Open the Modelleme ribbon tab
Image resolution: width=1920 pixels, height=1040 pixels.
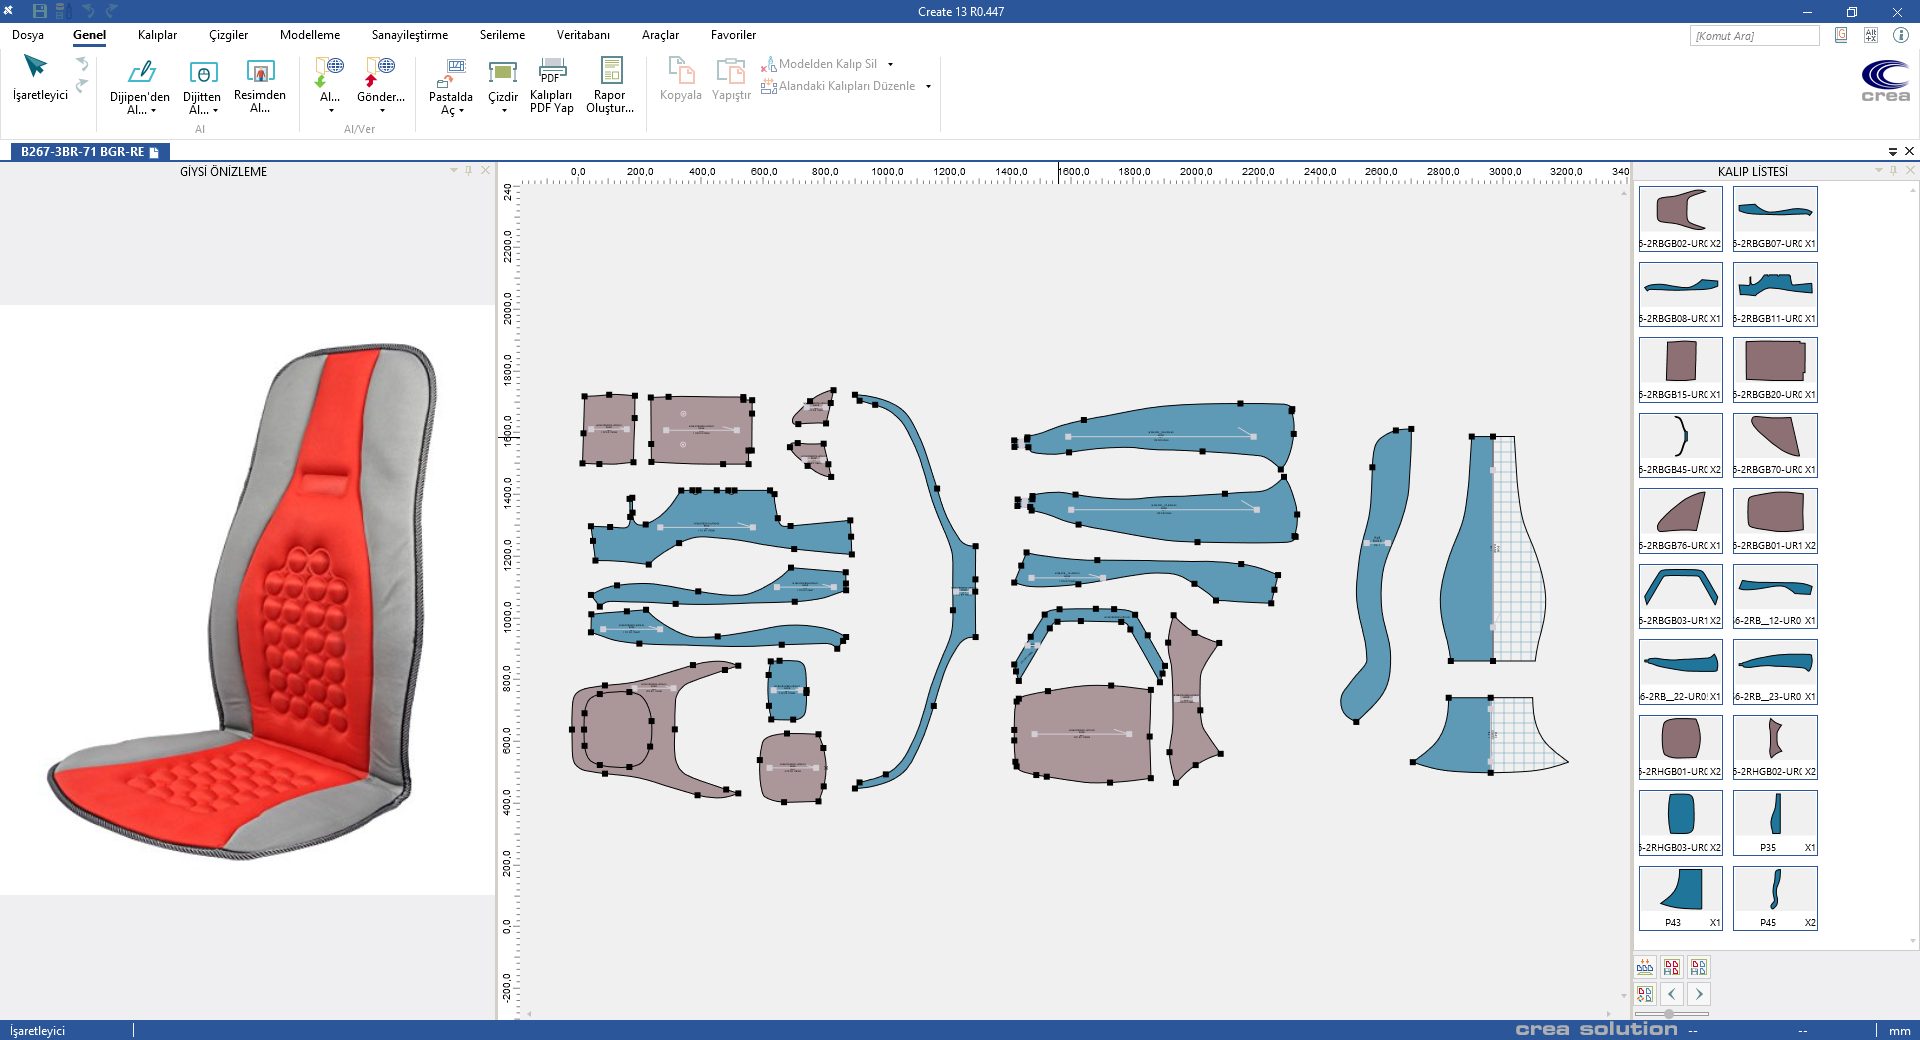[310, 35]
